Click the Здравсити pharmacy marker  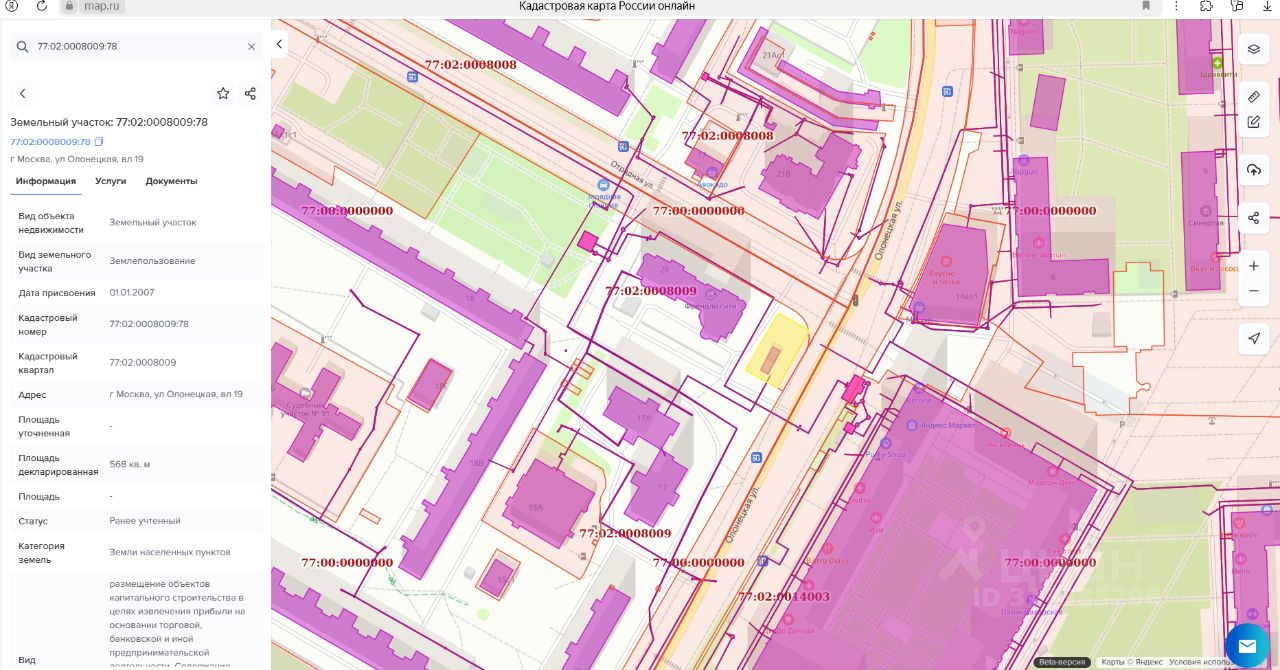1218,63
